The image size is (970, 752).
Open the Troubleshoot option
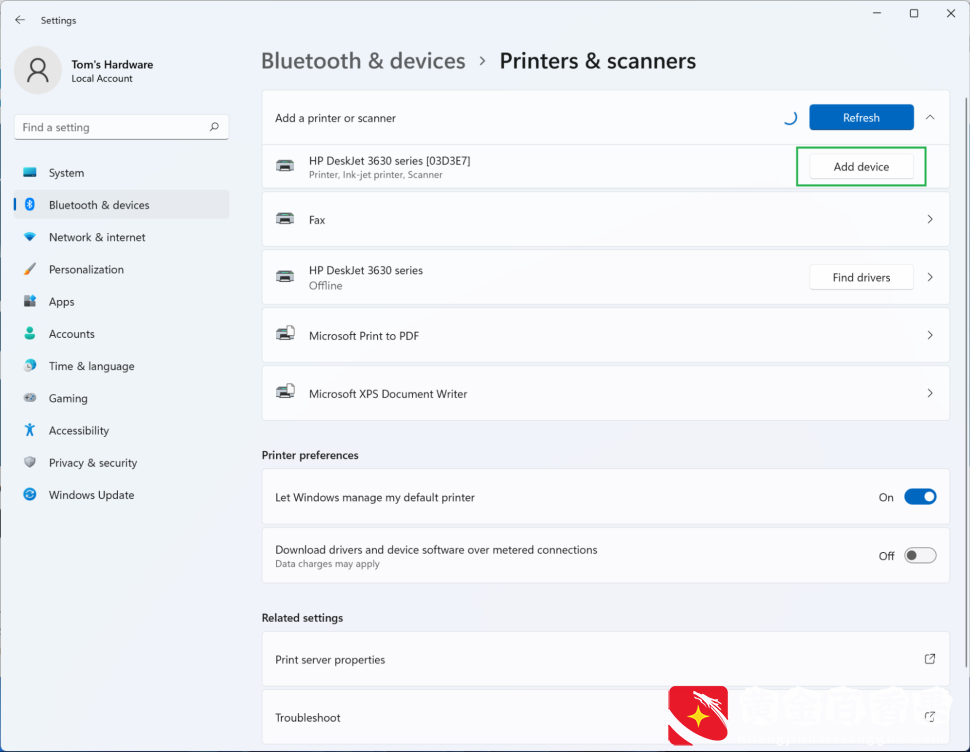tap(606, 717)
